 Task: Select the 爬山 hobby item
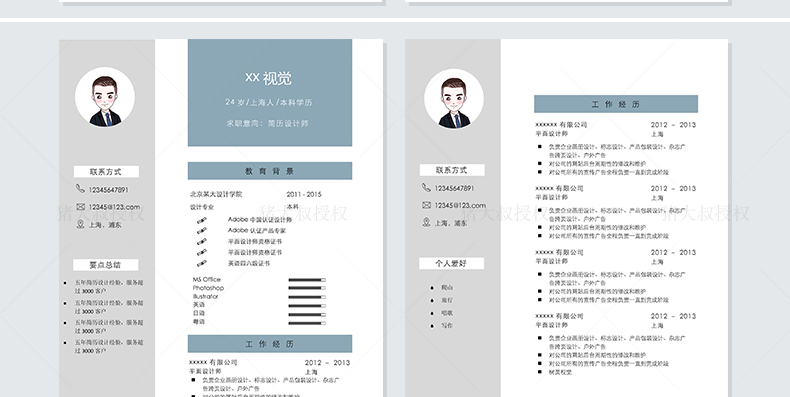point(447,287)
